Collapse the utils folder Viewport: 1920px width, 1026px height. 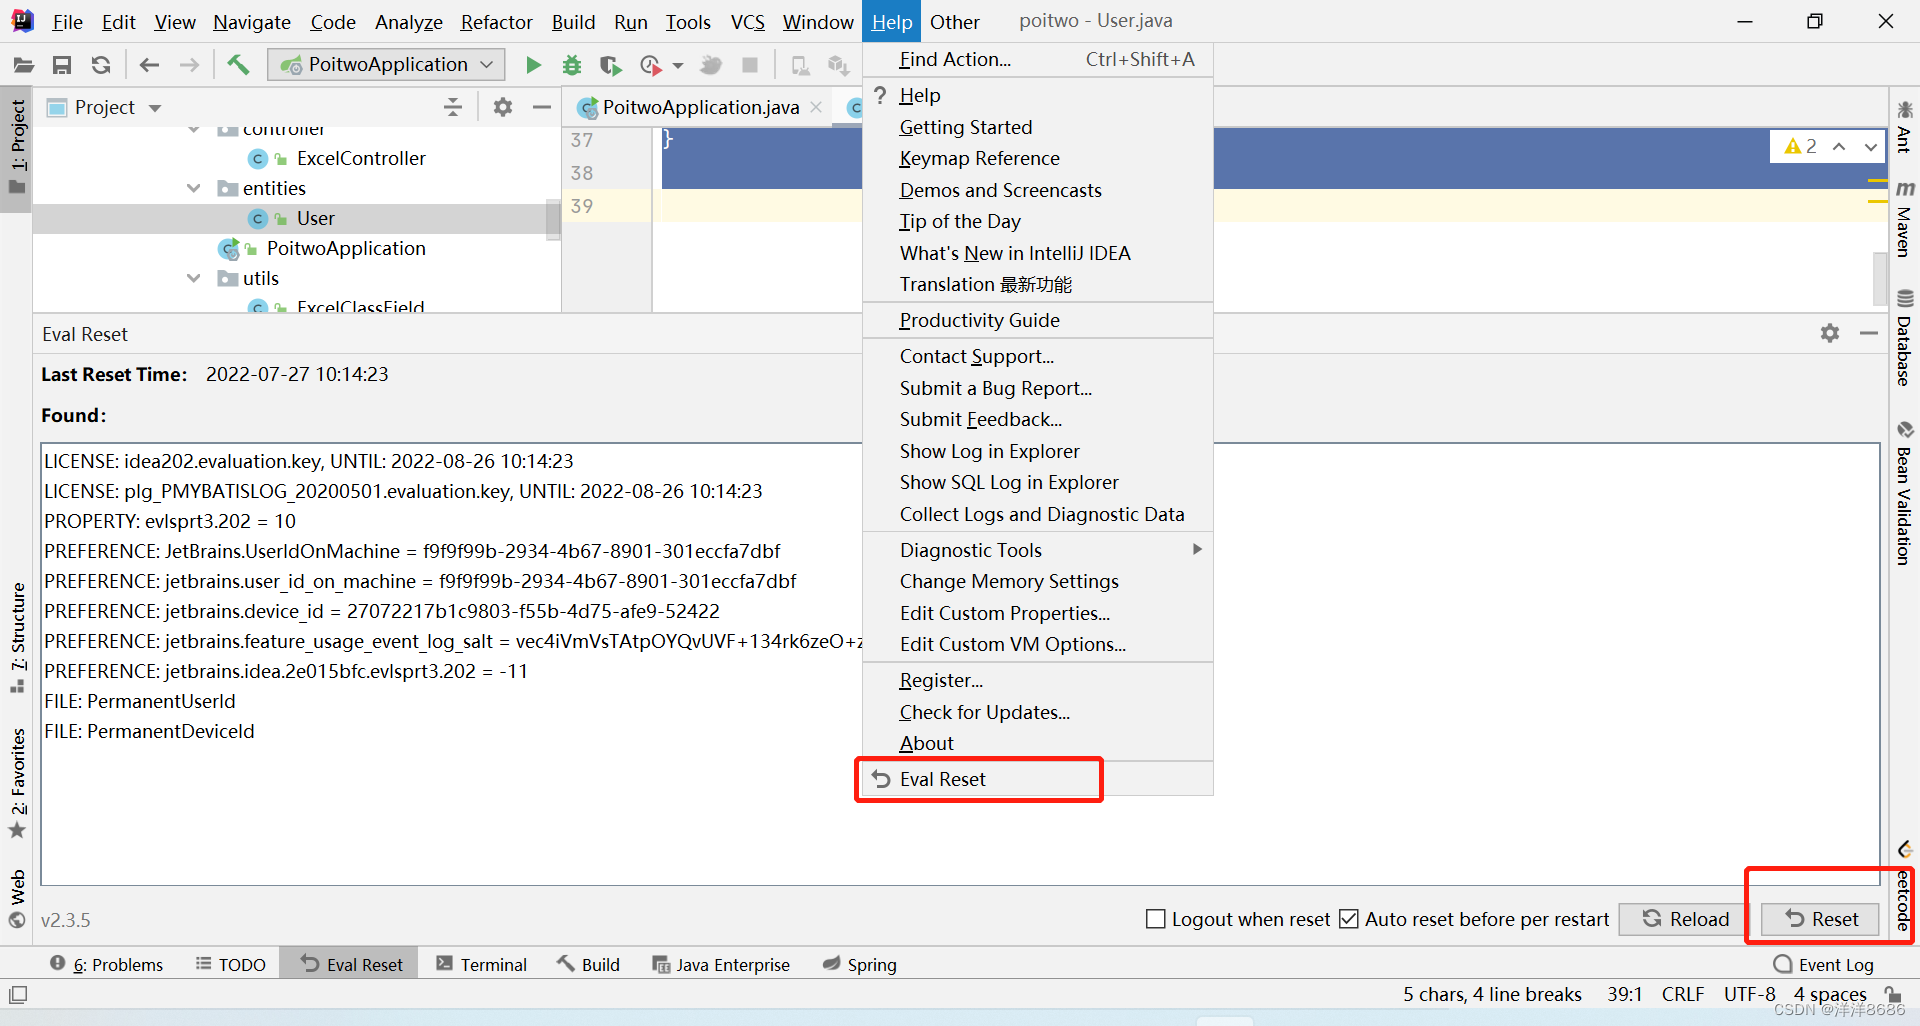point(193,278)
